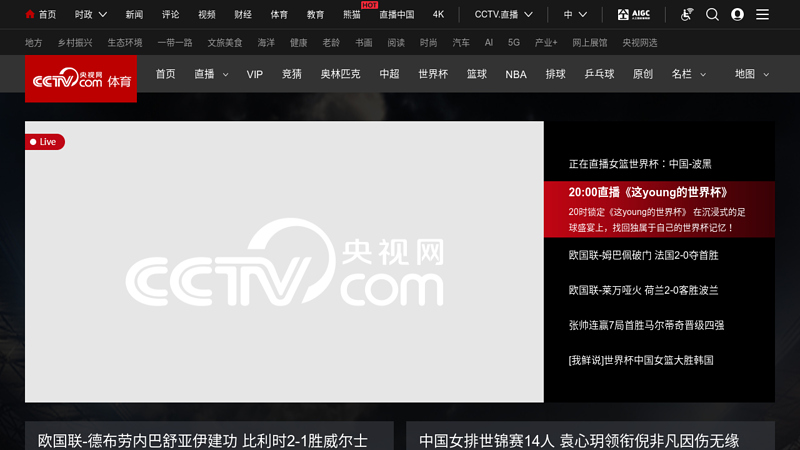The height and width of the screenshot is (450, 800).
Task: Select the NBA tab
Action: tap(516, 74)
